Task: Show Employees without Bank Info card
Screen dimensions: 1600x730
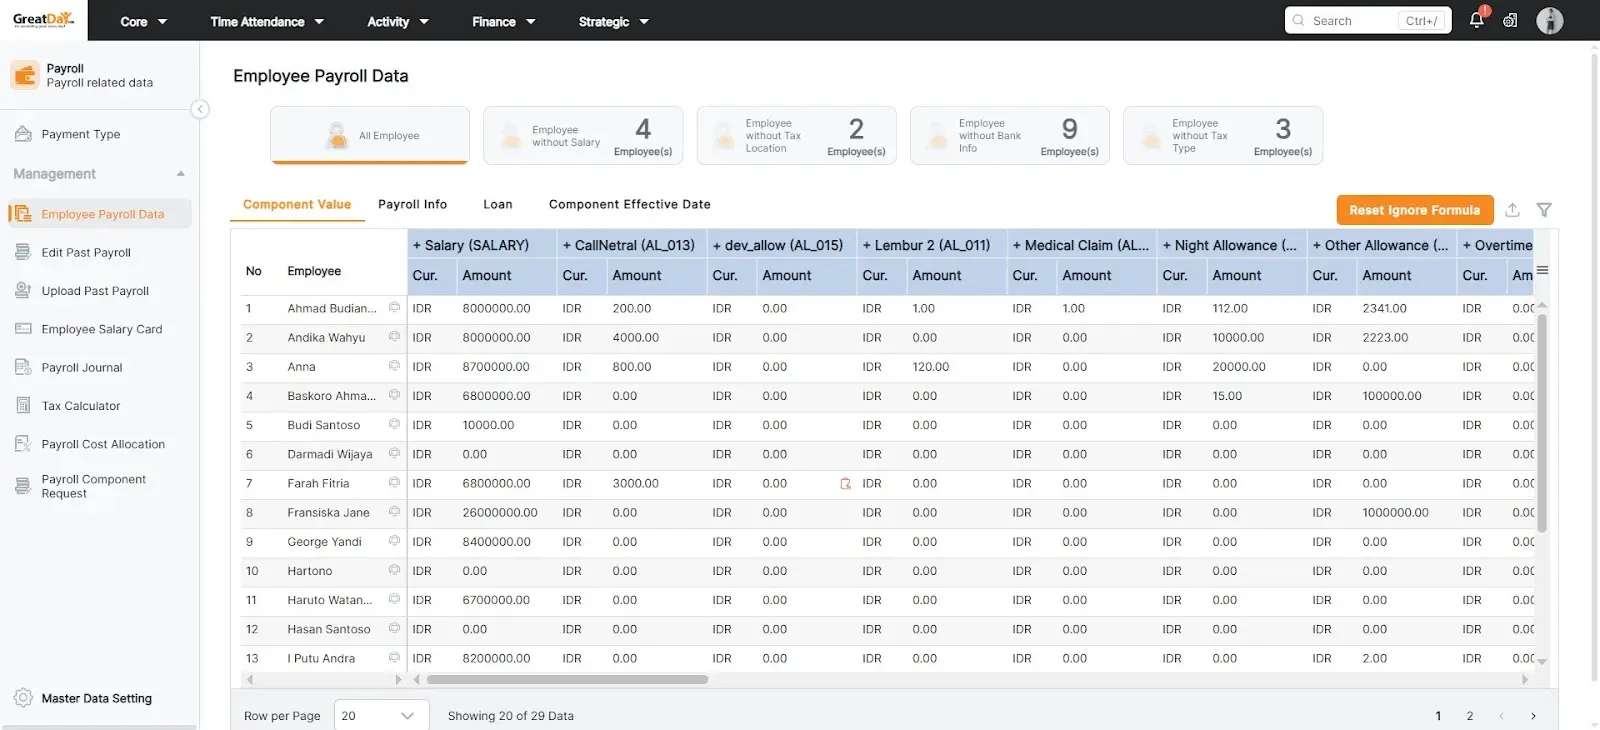Action: point(1009,136)
